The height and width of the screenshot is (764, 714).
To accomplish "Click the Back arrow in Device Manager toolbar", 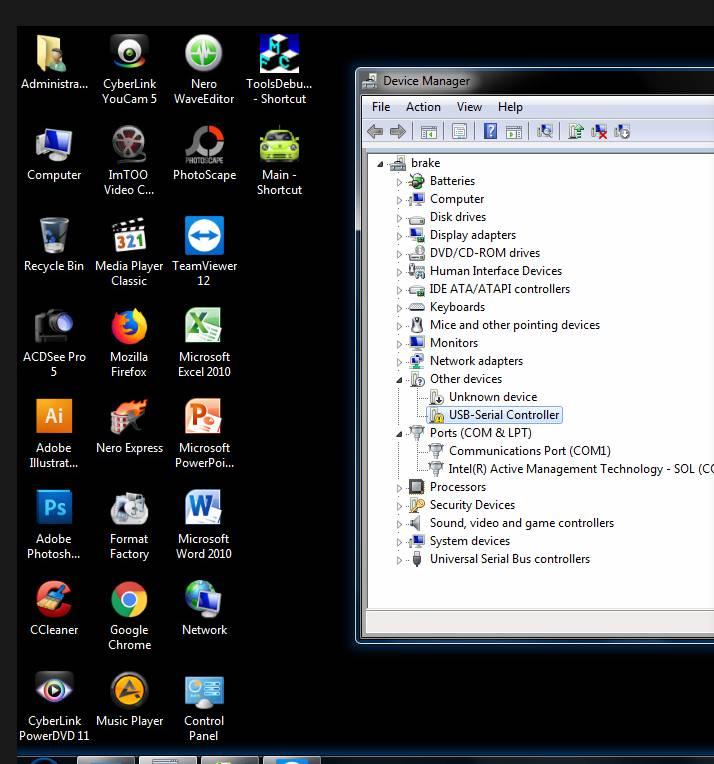I will click(x=375, y=132).
